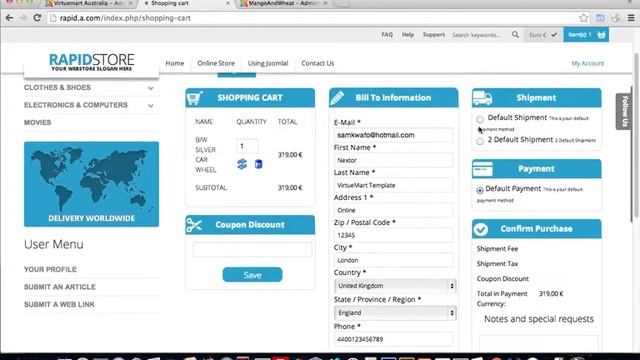Click checkmark icon on Confirm Purchase
Image resolution: width=640 pixels, height=360 pixels.
(481, 229)
